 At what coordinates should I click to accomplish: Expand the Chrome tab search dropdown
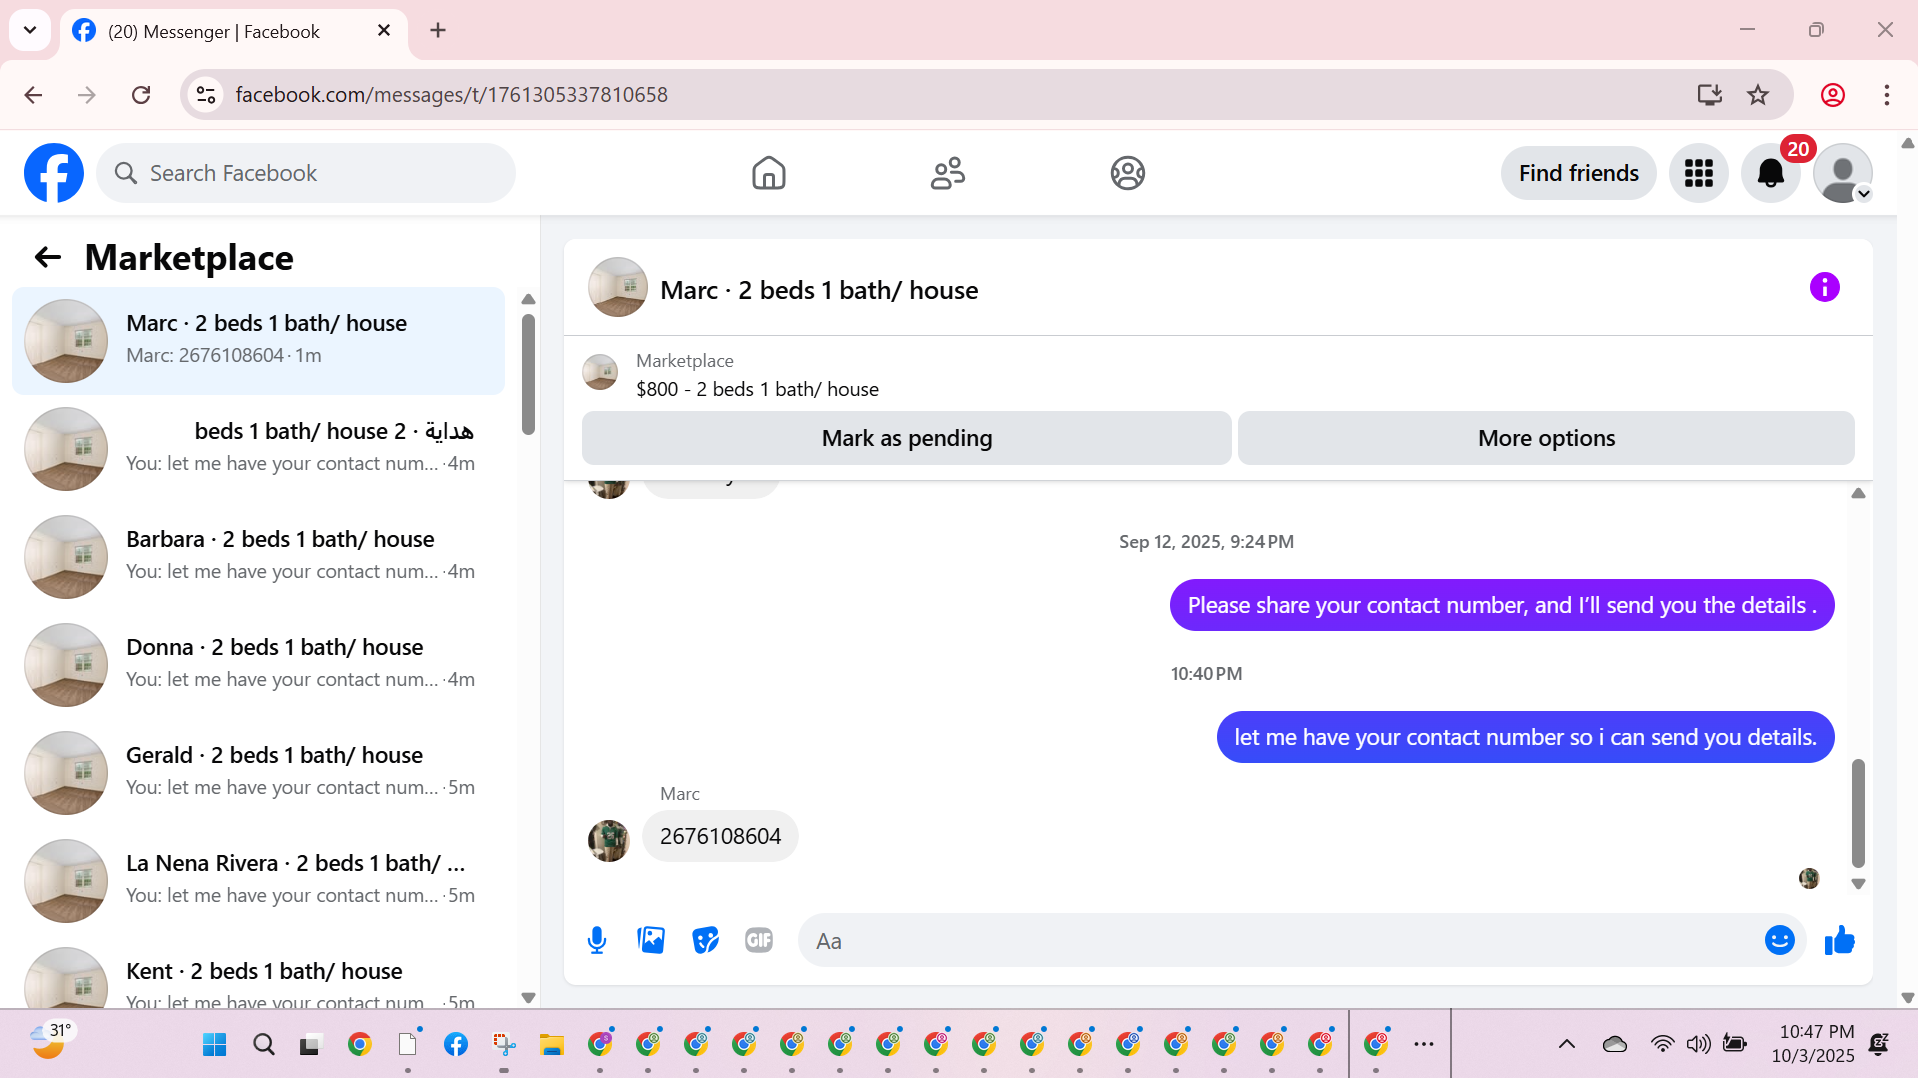pos(30,30)
